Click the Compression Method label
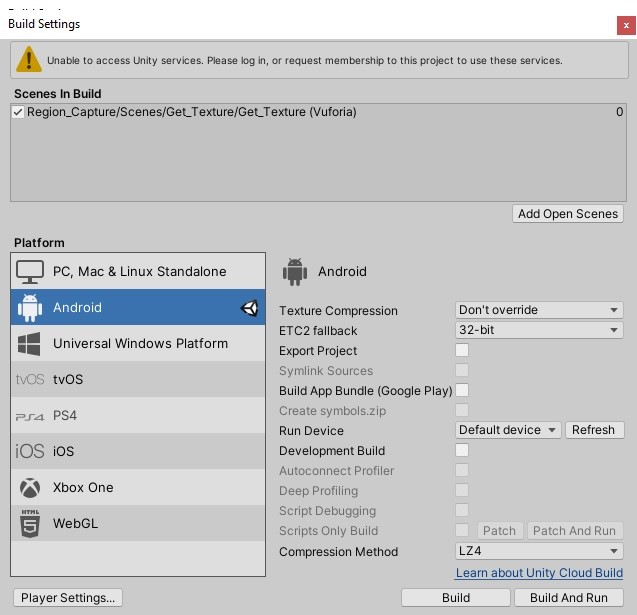Viewport: 637px width, 615px height. [x=338, y=552]
